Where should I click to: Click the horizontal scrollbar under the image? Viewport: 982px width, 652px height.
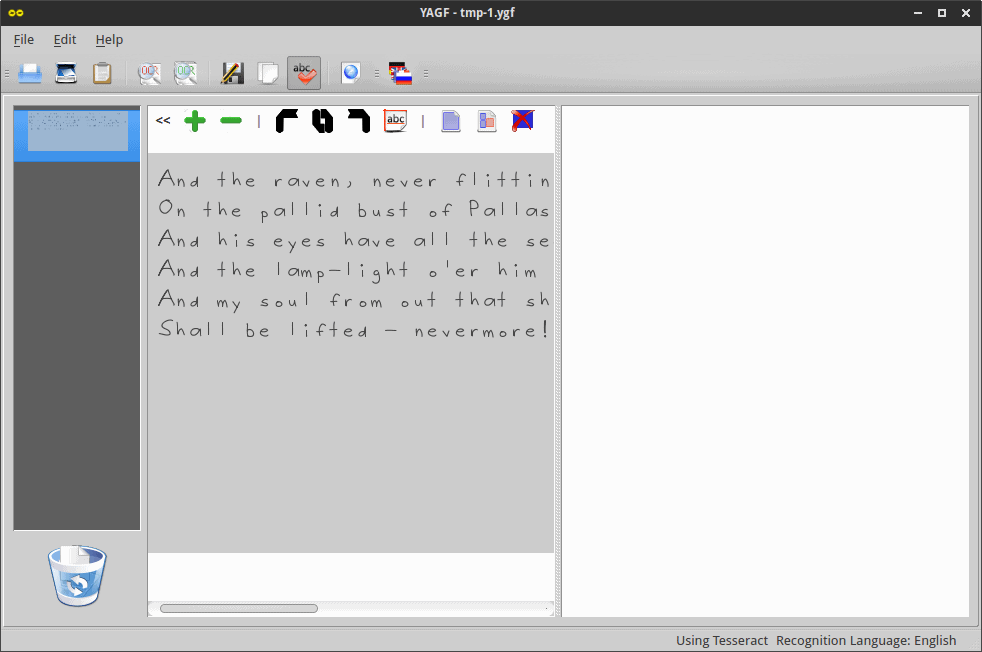coord(239,608)
